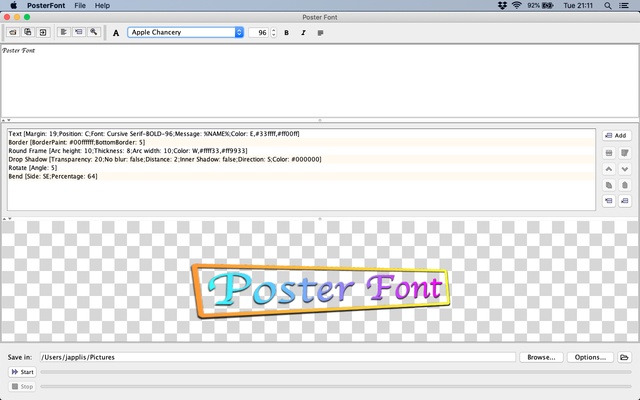The width and height of the screenshot is (640, 400).
Task: Open the Help menu
Action: 102,5
